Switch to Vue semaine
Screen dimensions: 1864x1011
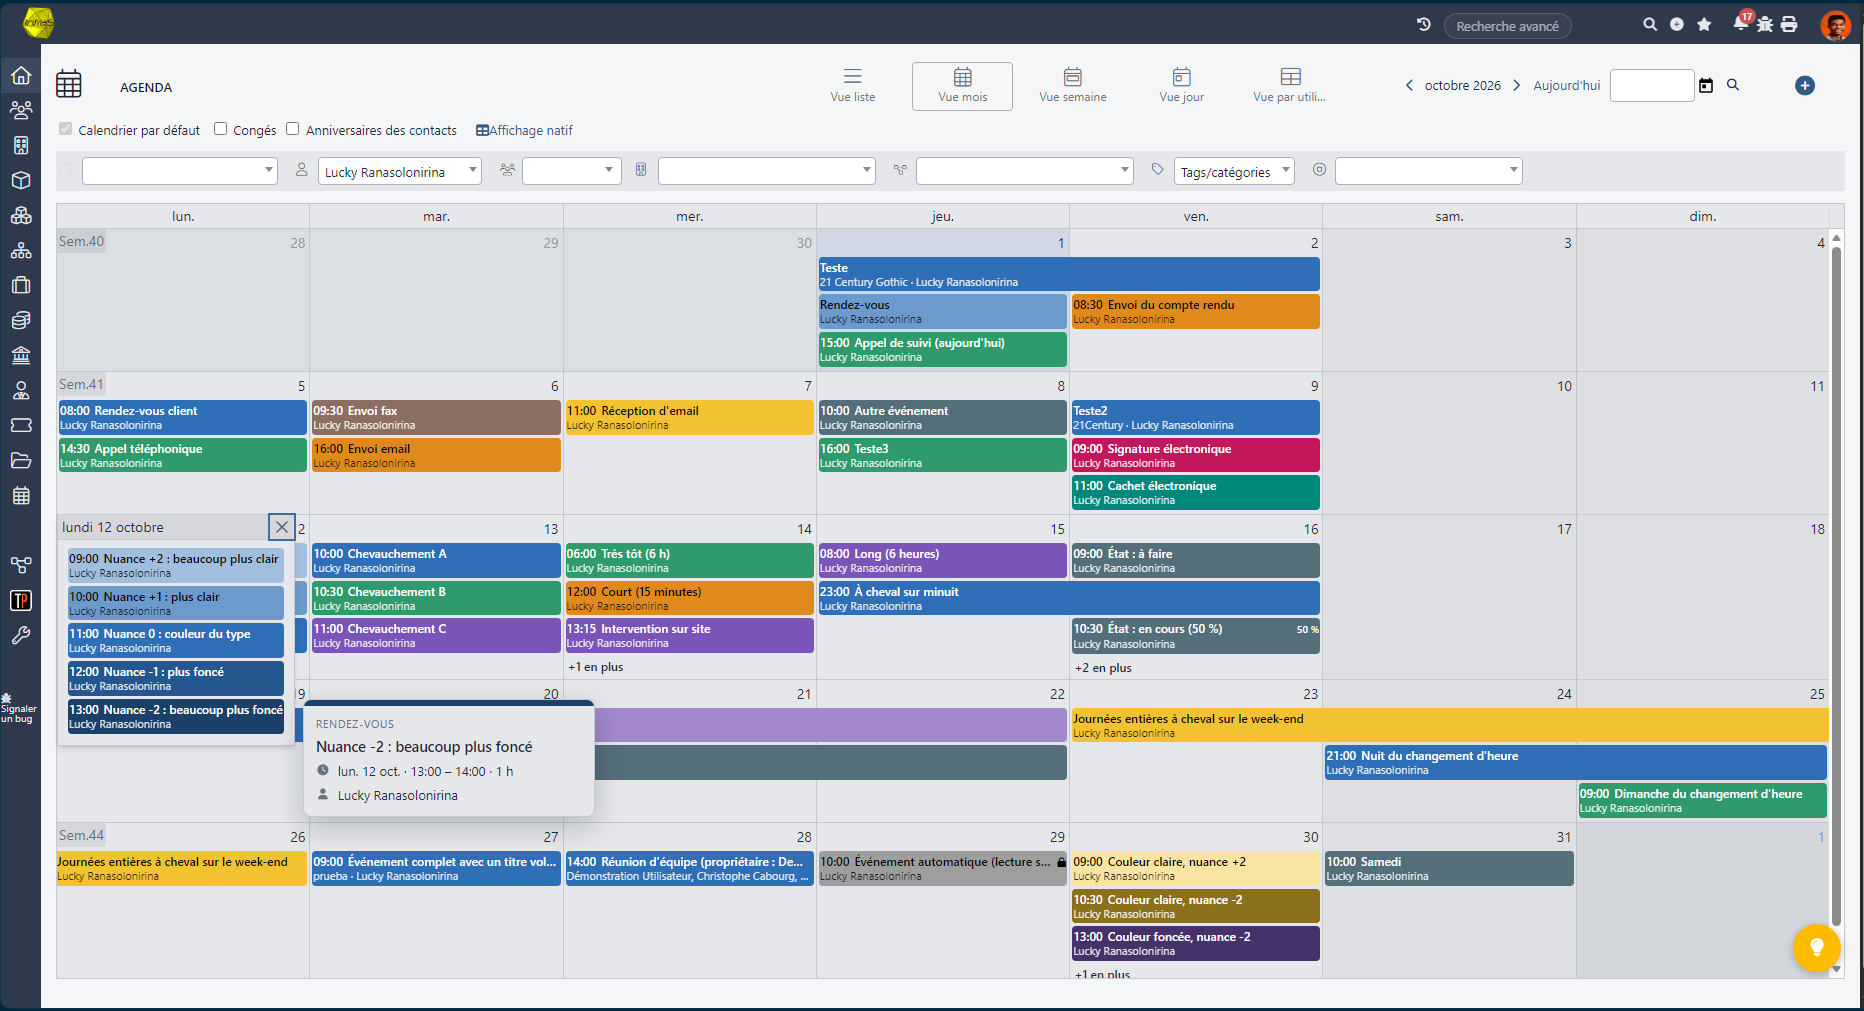coord(1072,85)
